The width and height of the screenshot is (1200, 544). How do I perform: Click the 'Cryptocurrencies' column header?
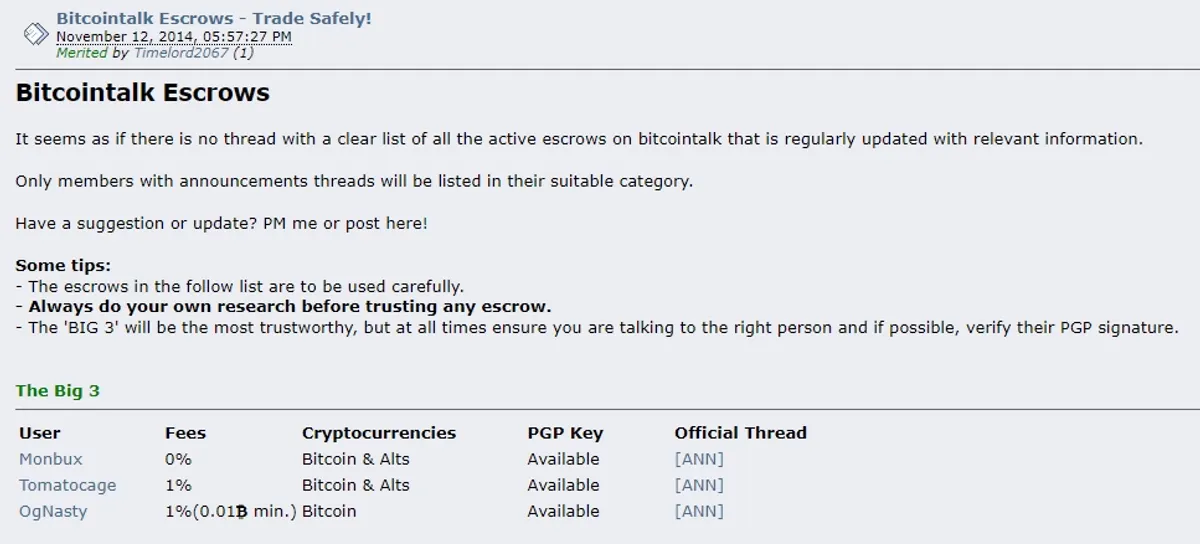pyautogui.click(x=379, y=433)
